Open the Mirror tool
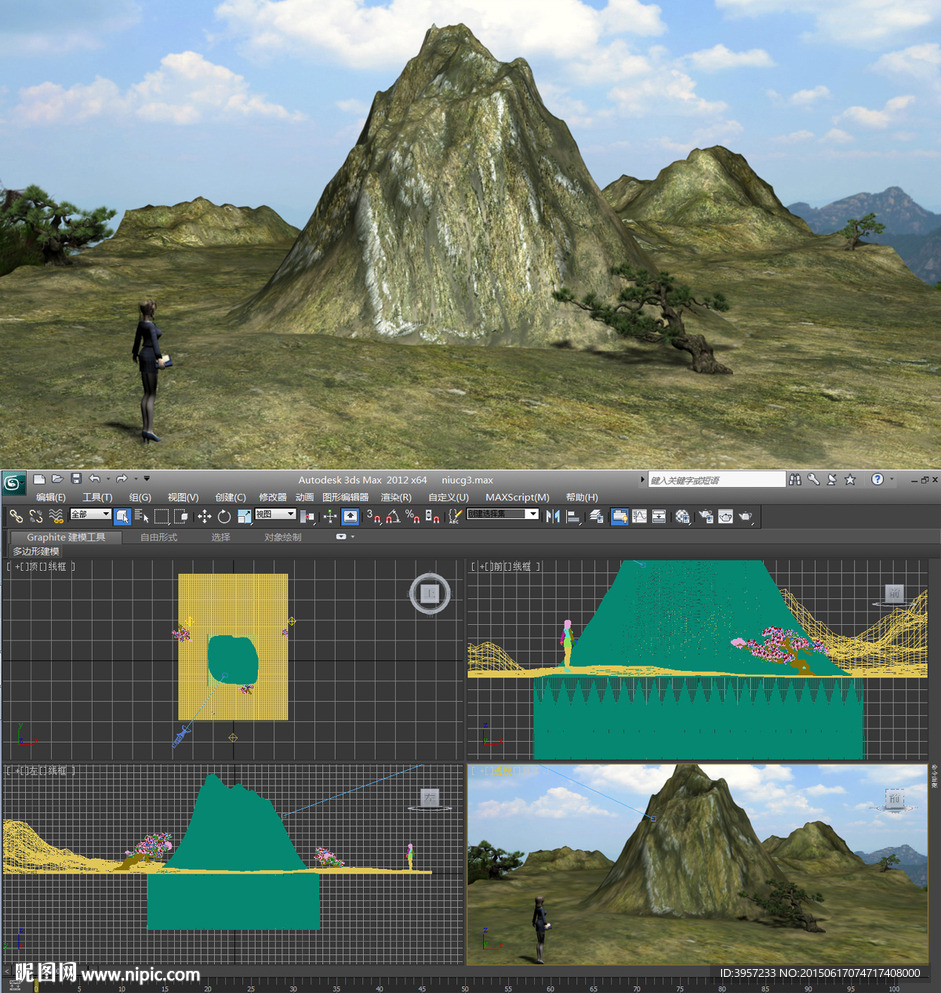The image size is (941, 993). (552, 516)
